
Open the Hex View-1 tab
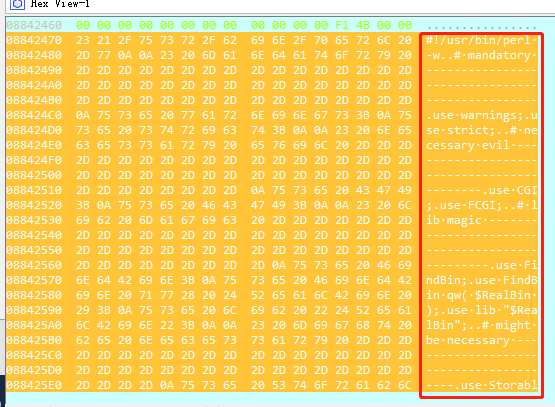[60, 4]
